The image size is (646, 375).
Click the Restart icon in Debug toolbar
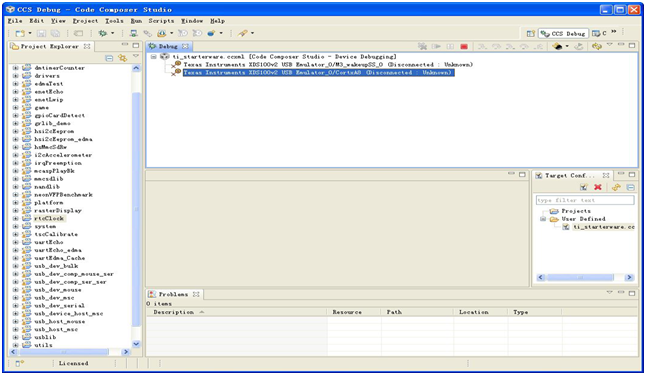pyautogui.click(x=579, y=47)
